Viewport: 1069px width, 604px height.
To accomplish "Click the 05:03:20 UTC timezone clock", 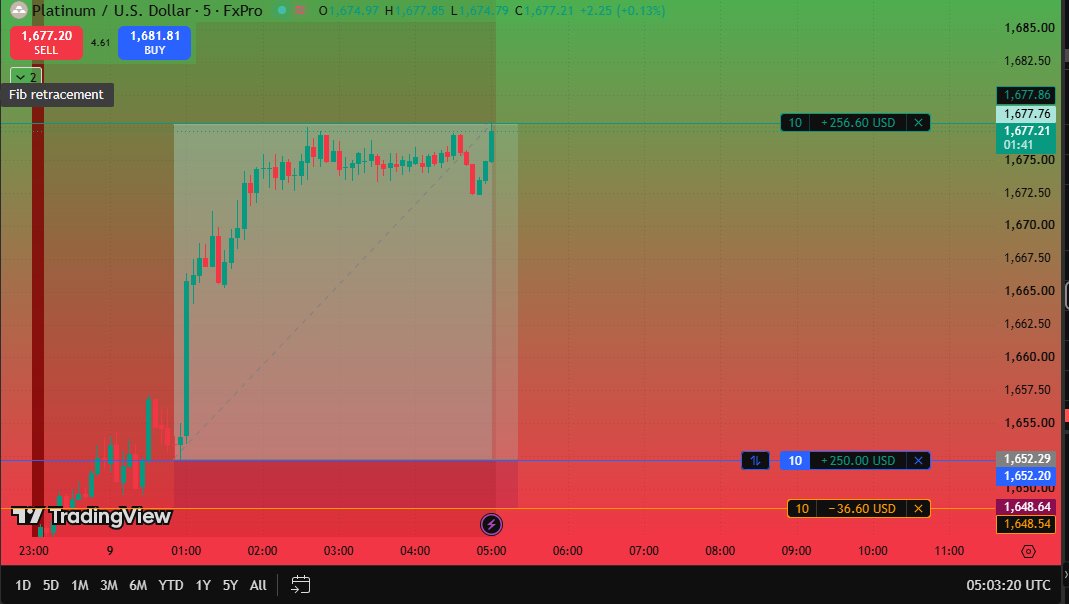I will tap(1008, 585).
